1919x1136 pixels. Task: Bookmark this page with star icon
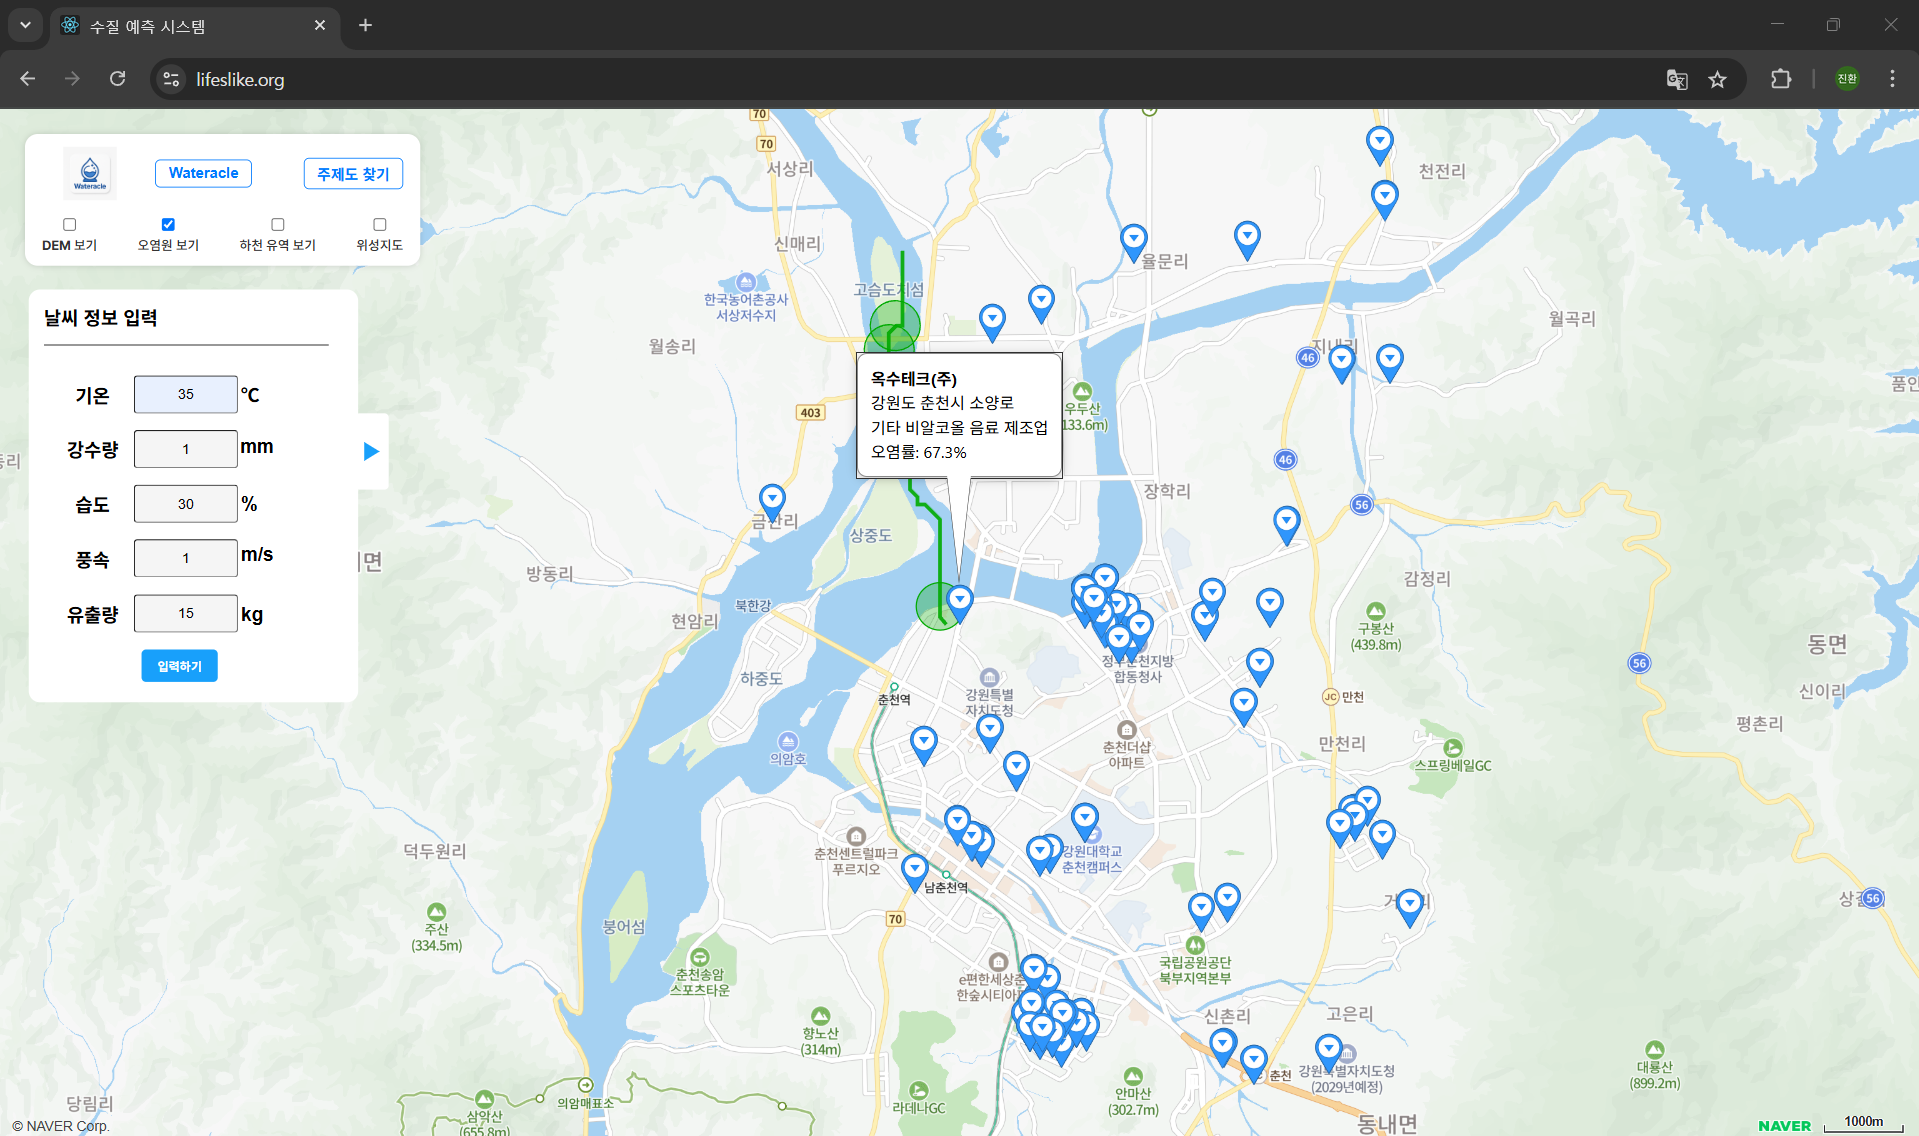[x=1717, y=79]
